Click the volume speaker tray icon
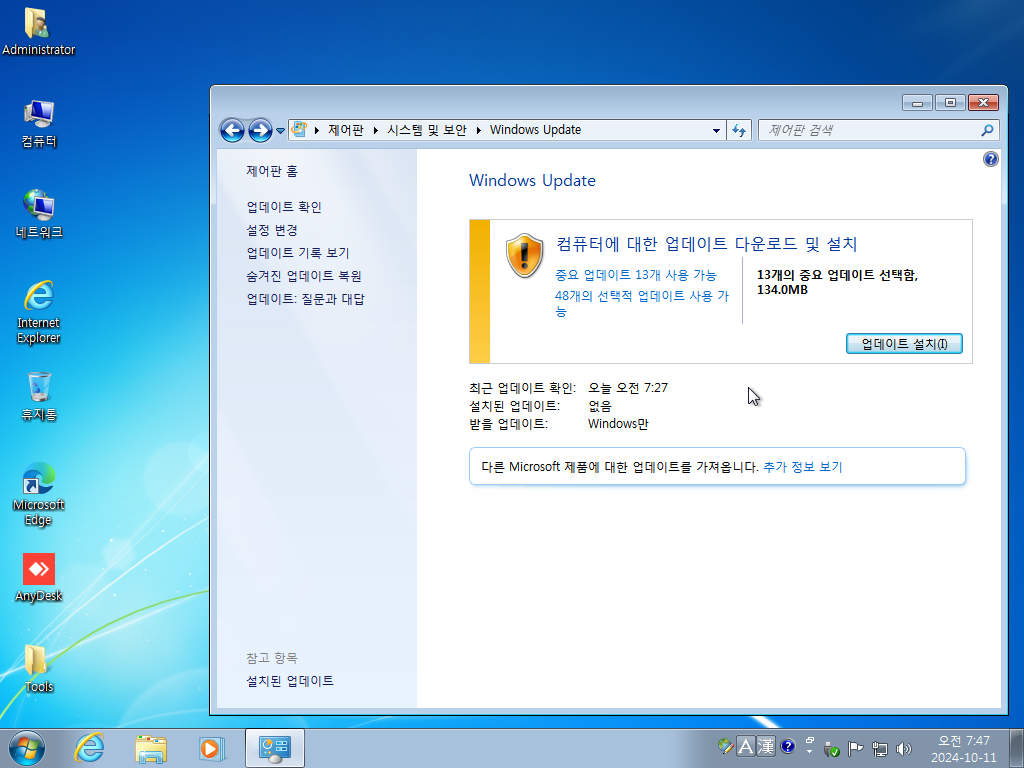1024x768 pixels. pos(904,748)
